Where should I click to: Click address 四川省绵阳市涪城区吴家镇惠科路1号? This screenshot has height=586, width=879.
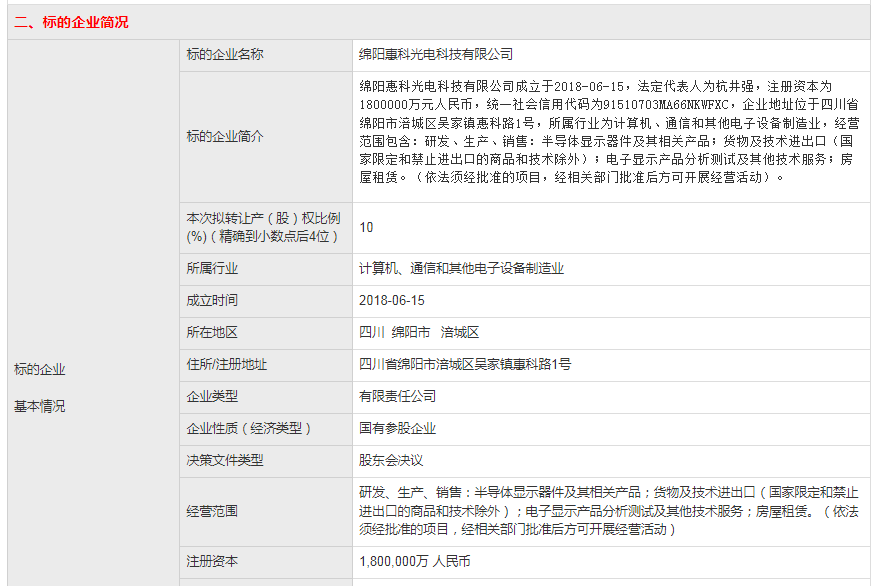(x=465, y=364)
